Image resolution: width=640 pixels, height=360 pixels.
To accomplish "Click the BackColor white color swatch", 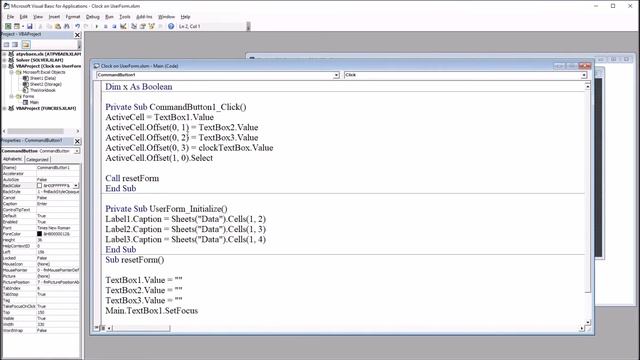I will pos(40,186).
